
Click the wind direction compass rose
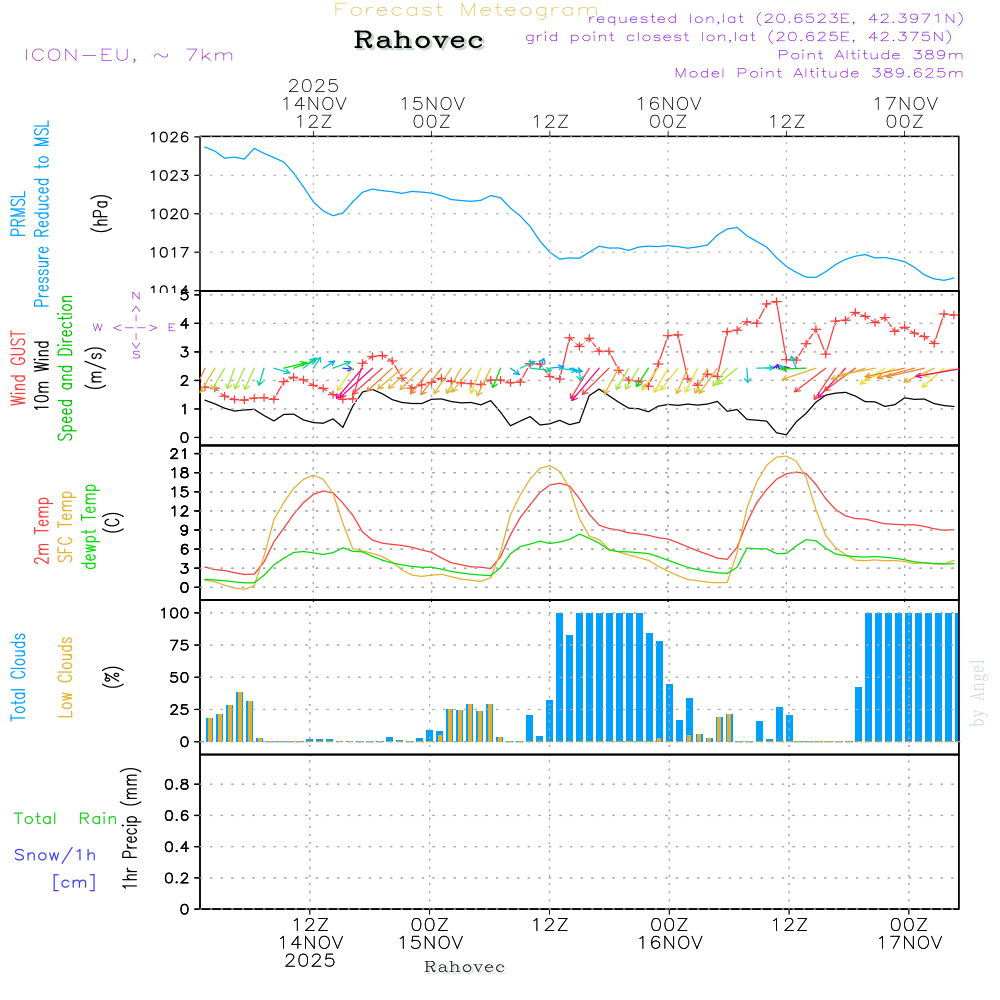click(x=136, y=326)
